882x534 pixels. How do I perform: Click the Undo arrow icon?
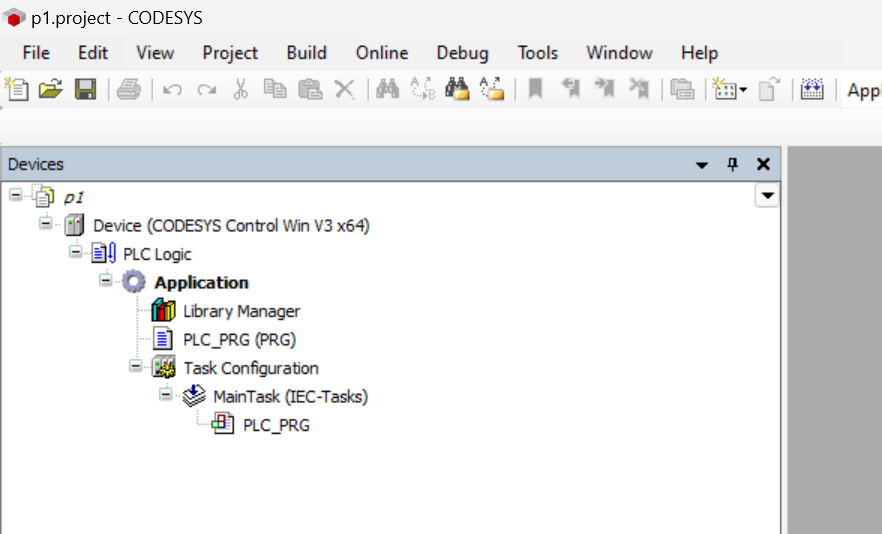[x=172, y=89]
